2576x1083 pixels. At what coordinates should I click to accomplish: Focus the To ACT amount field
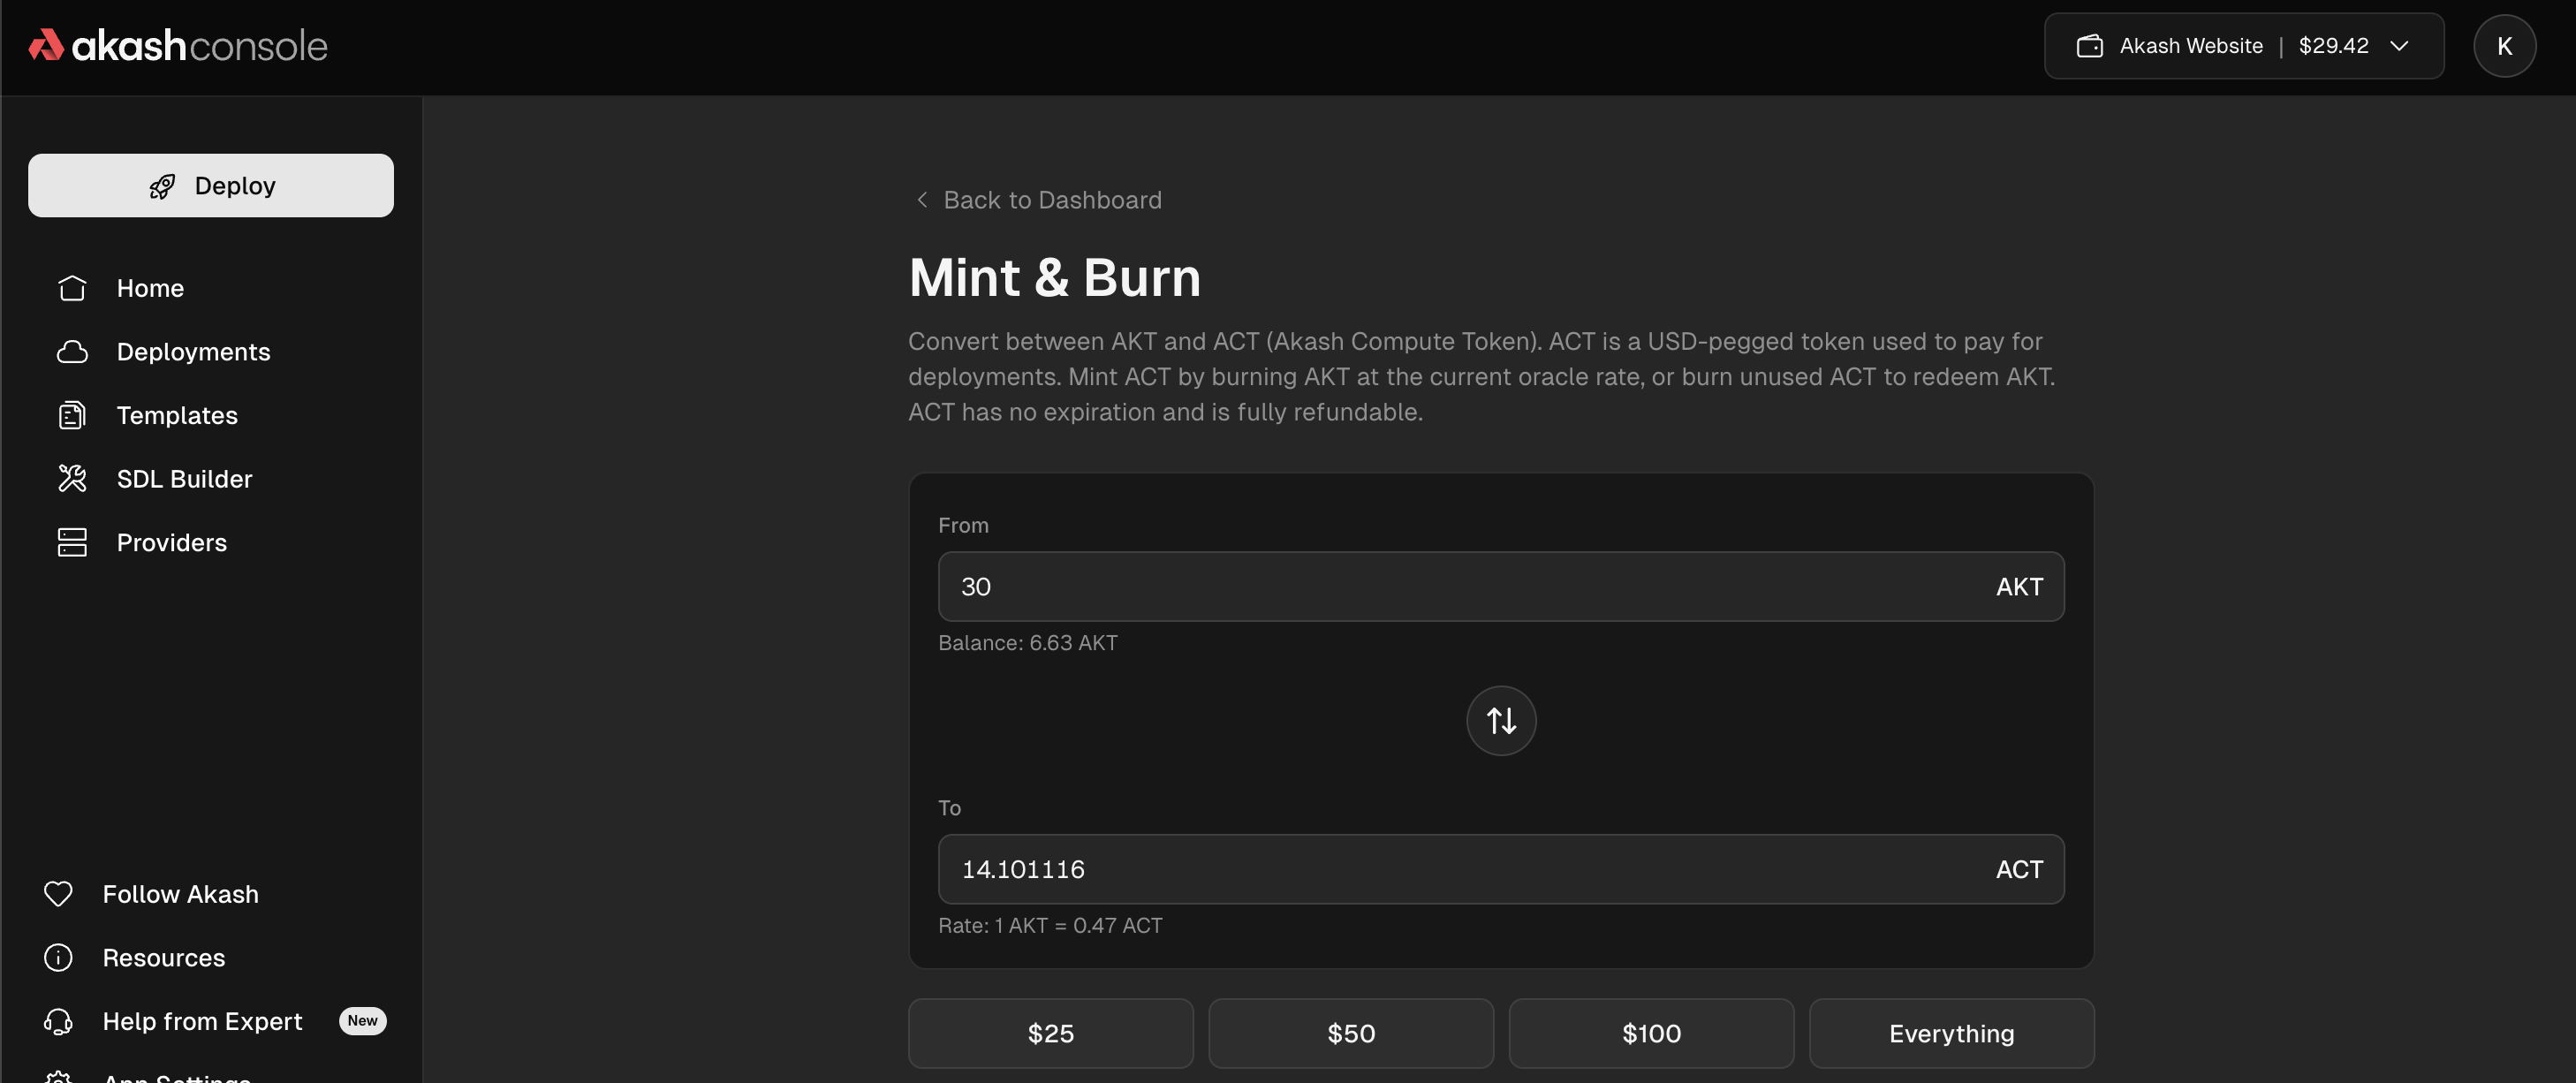click(x=1501, y=869)
